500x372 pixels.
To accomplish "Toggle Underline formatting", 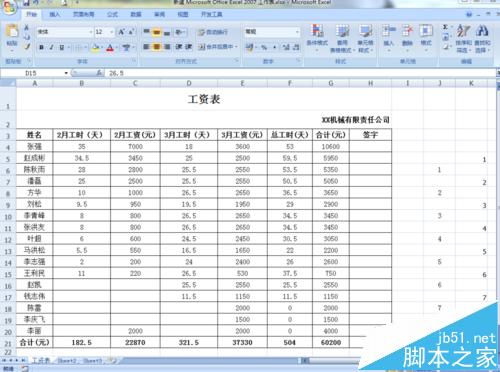I will pyautogui.click(x=62, y=47).
